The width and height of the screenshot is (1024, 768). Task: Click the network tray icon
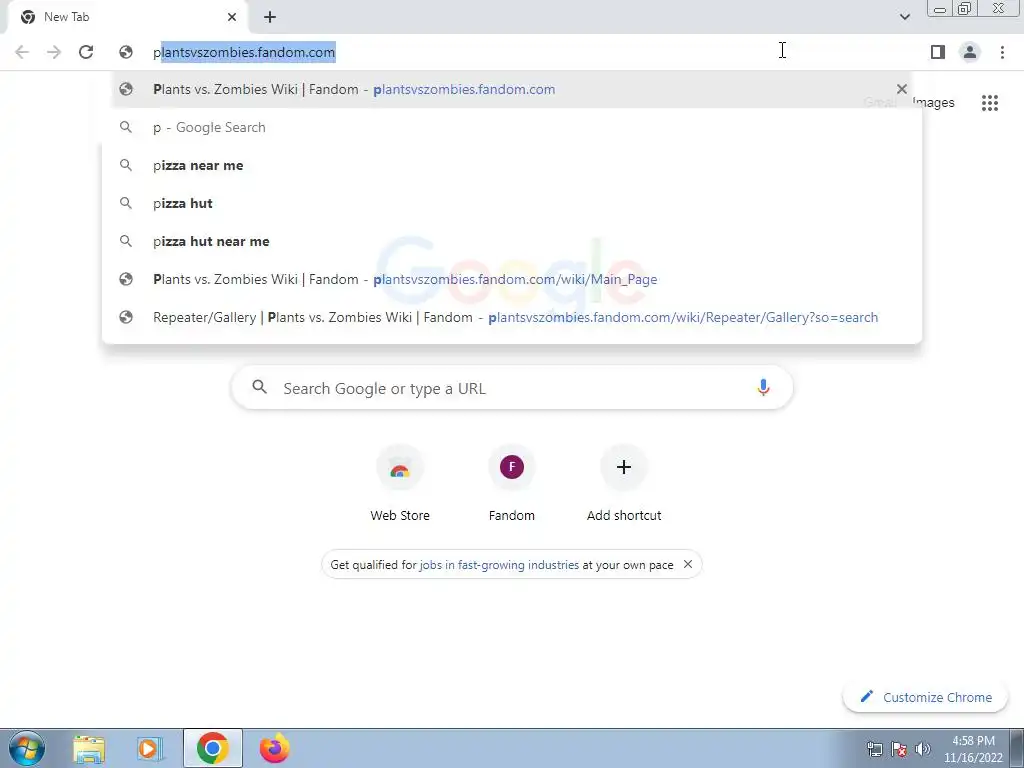[x=874, y=749]
